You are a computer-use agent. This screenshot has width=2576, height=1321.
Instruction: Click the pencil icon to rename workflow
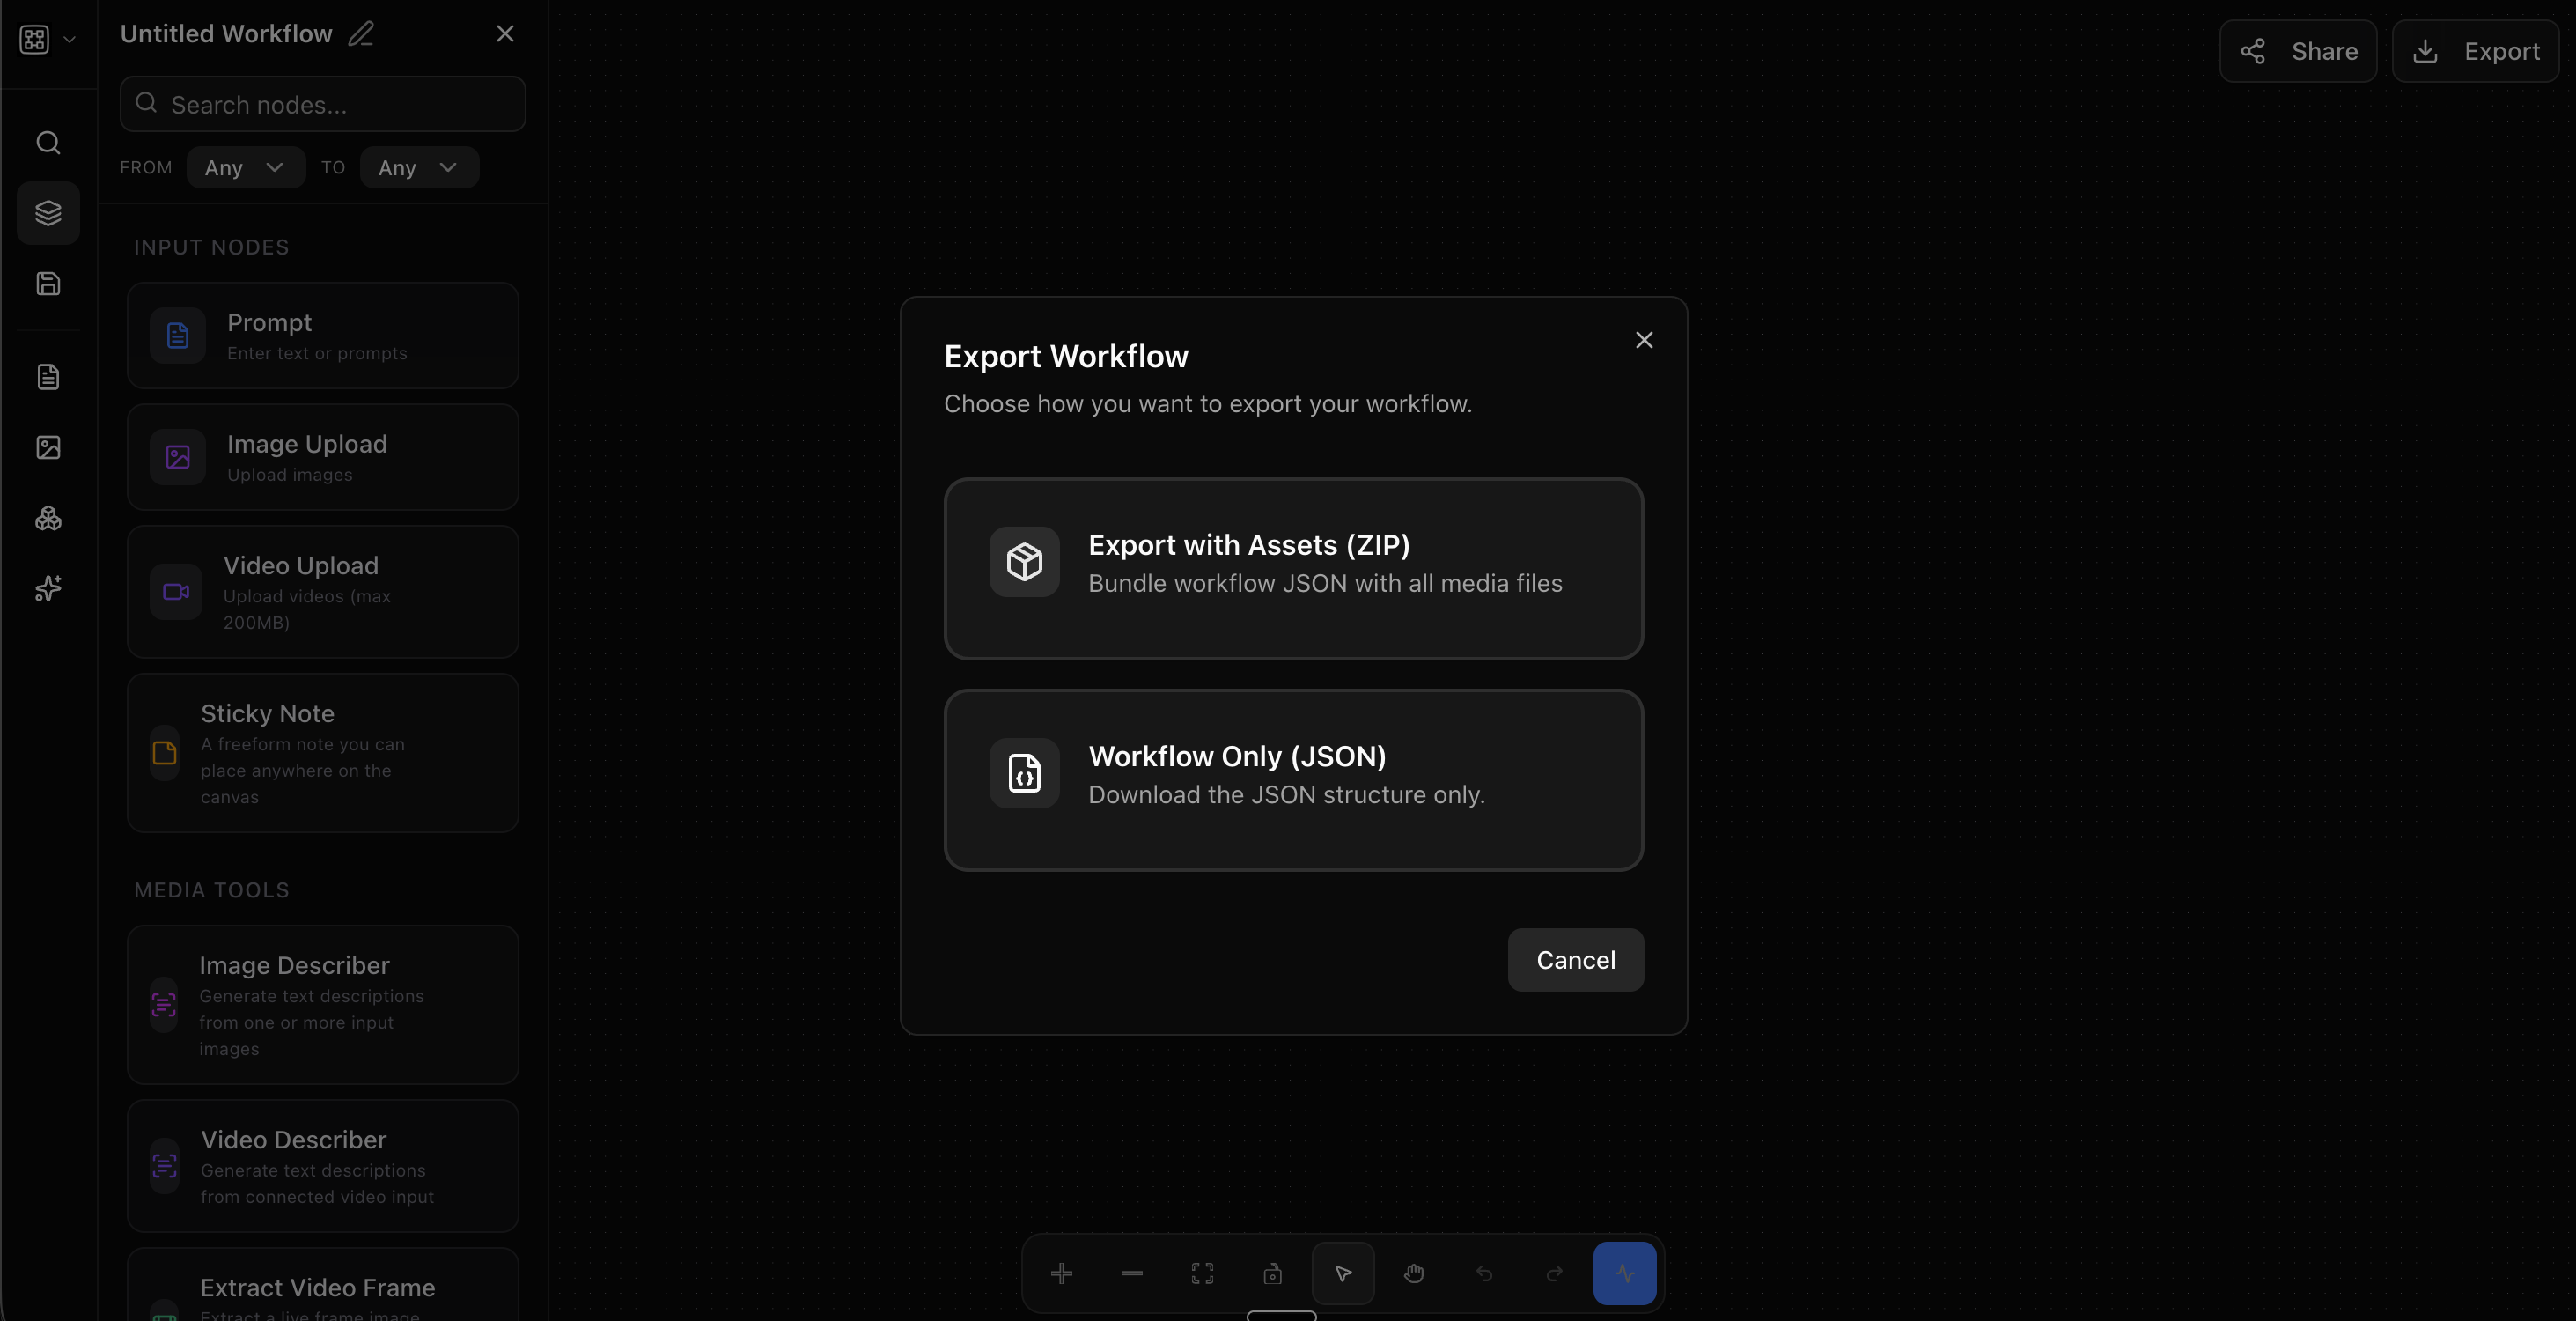click(361, 34)
